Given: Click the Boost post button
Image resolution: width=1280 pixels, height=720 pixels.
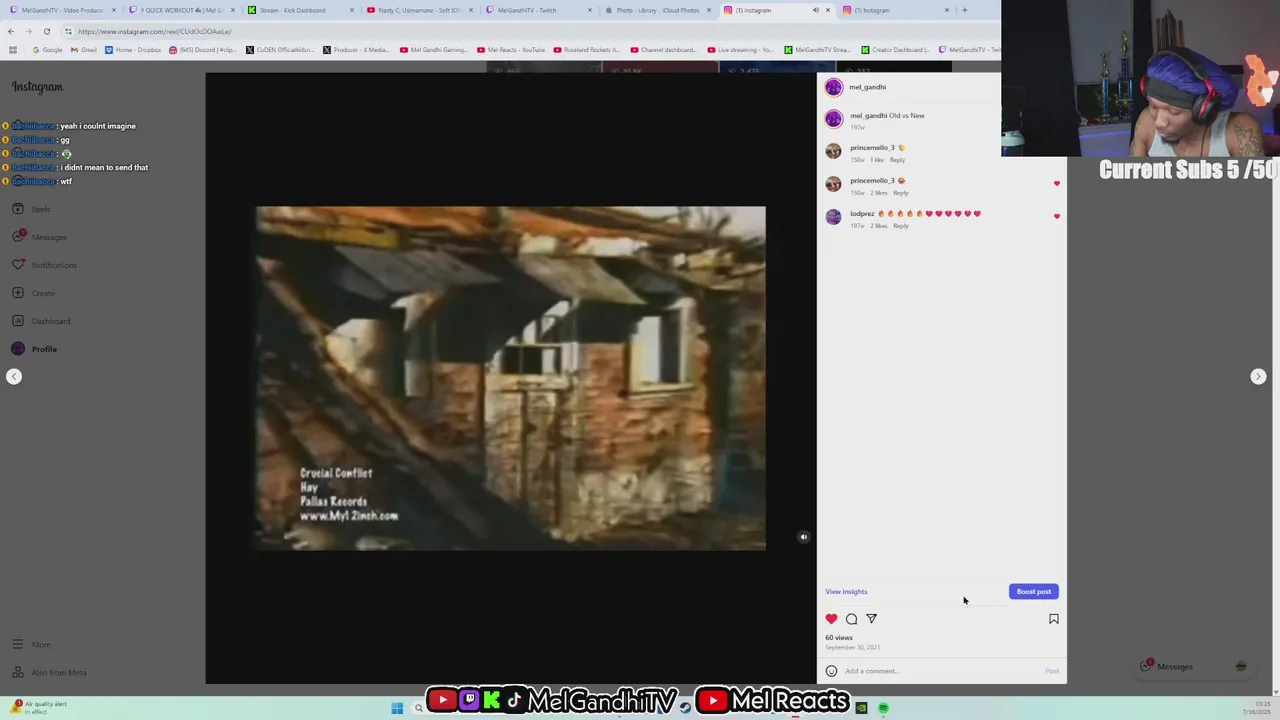Looking at the screenshot, I should pos(1033,591).
